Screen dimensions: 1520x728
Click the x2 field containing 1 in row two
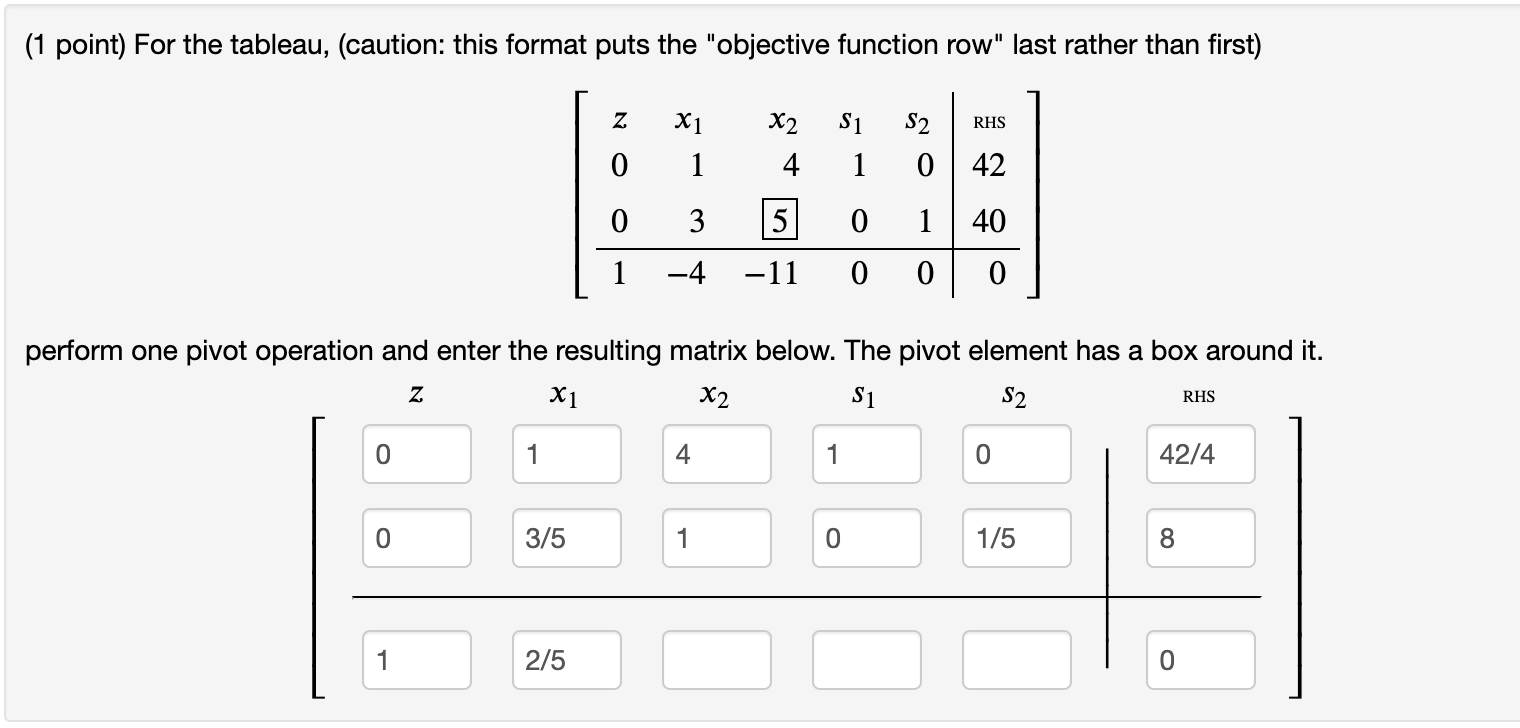click(716, 538)
